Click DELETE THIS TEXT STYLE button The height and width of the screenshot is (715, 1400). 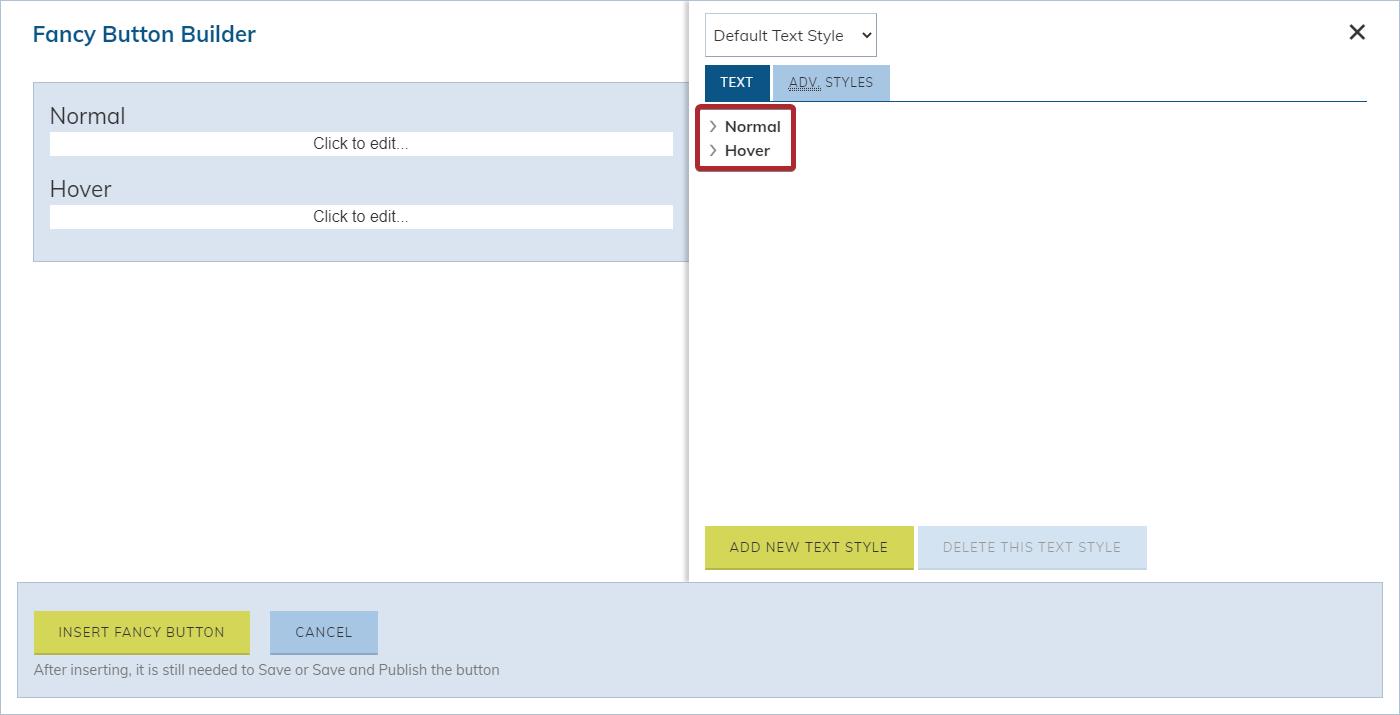[x=1032, y=547]
